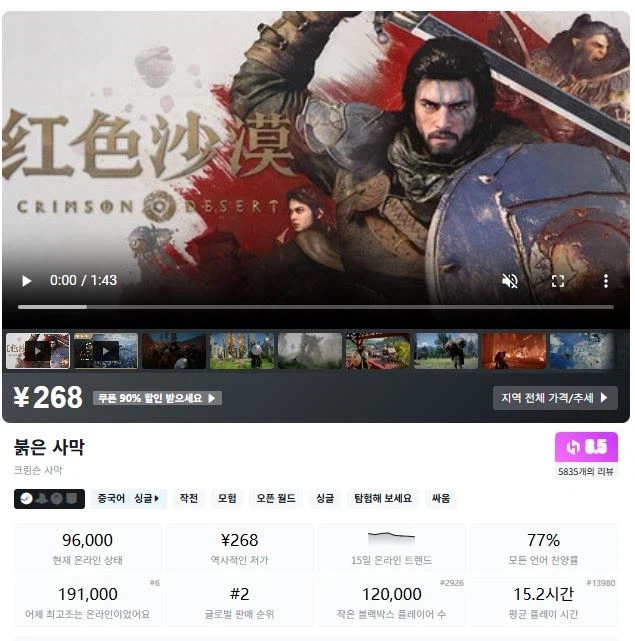Open the world map screenshot thumbnail
Viewport: 635px width, 641px height.
click(x=581, y=351)
